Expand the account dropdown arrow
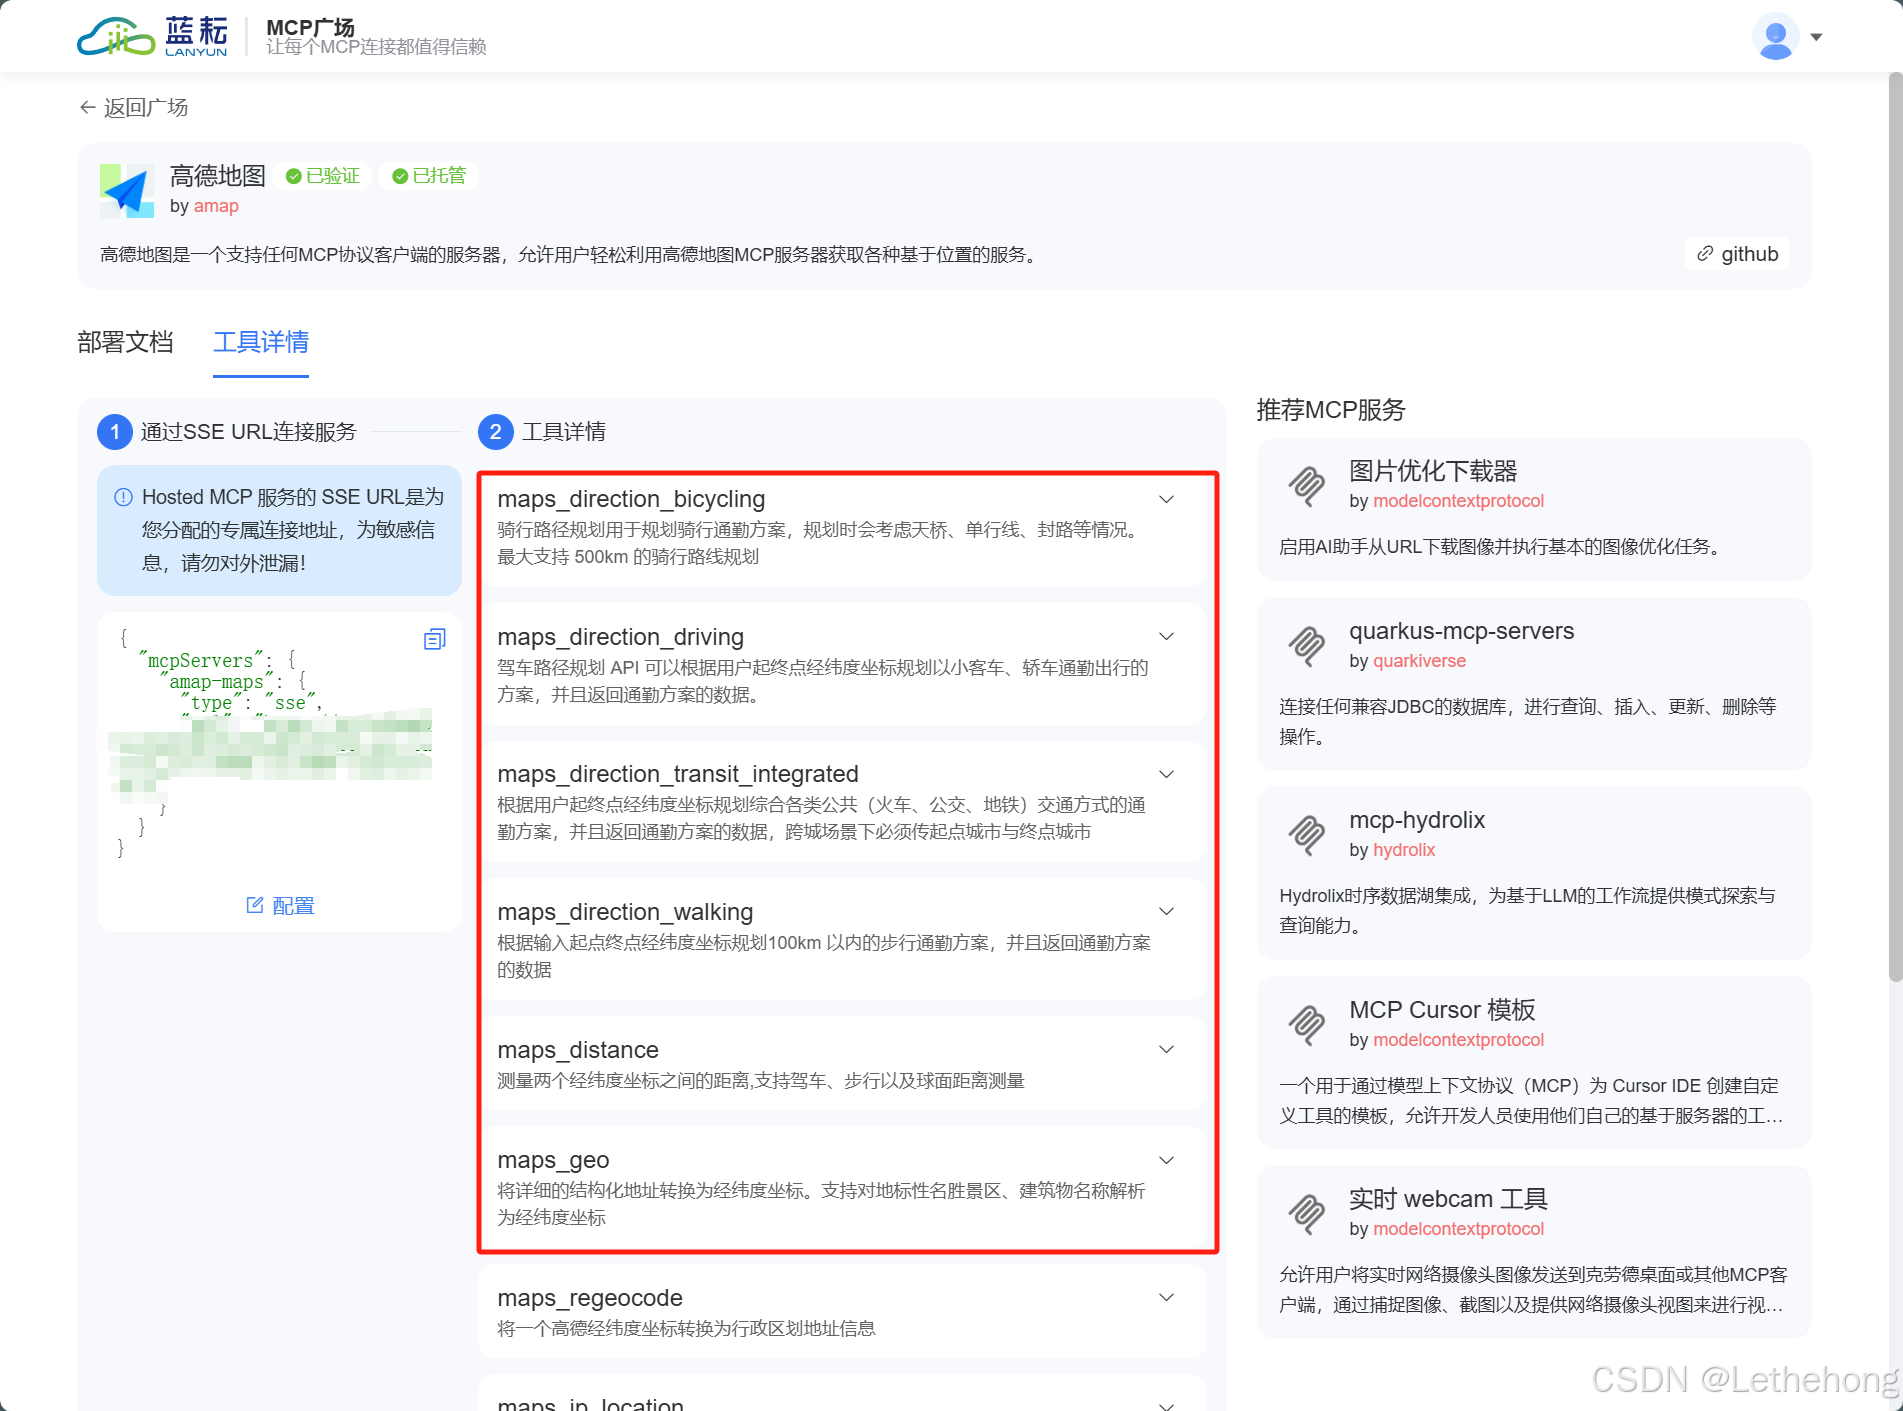1903x1411 pixels. click(x=1816, y=37)
